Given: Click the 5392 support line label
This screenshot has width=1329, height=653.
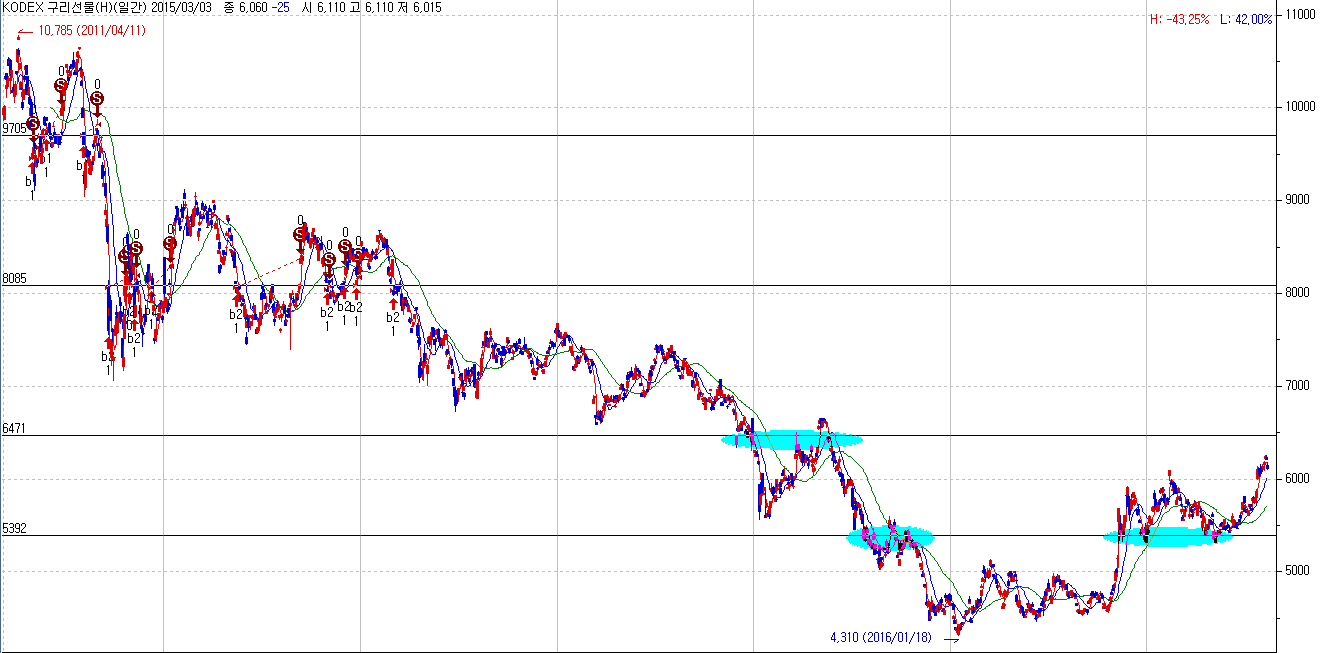Looking at the screenshot, I should 15,528.
